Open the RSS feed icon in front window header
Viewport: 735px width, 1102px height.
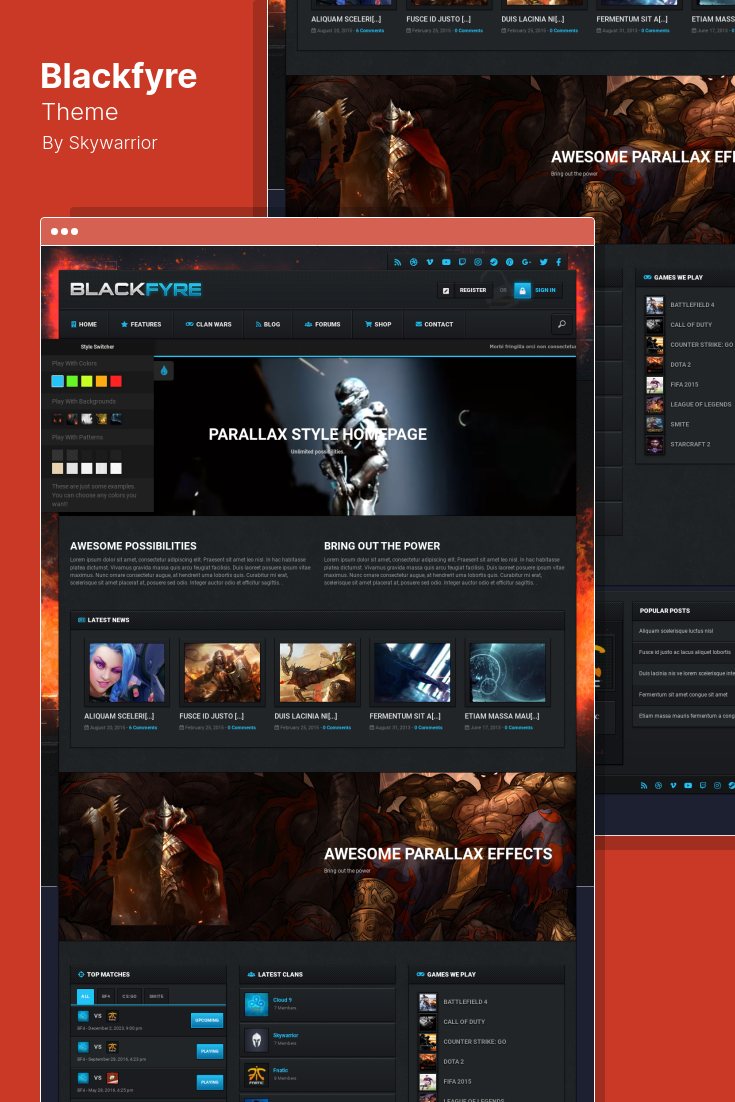point(398,262)
